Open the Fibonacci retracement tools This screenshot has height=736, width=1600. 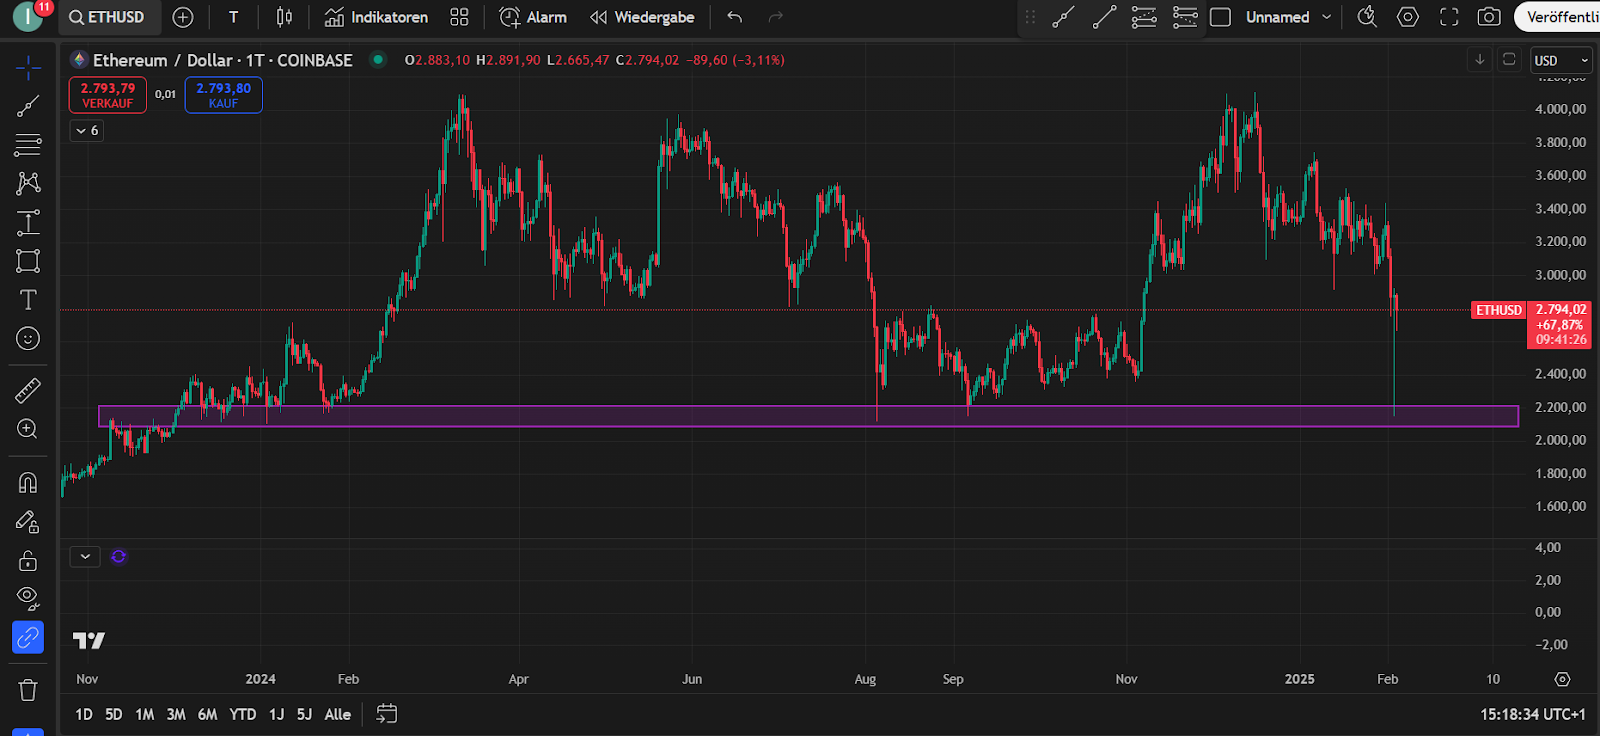28,145
